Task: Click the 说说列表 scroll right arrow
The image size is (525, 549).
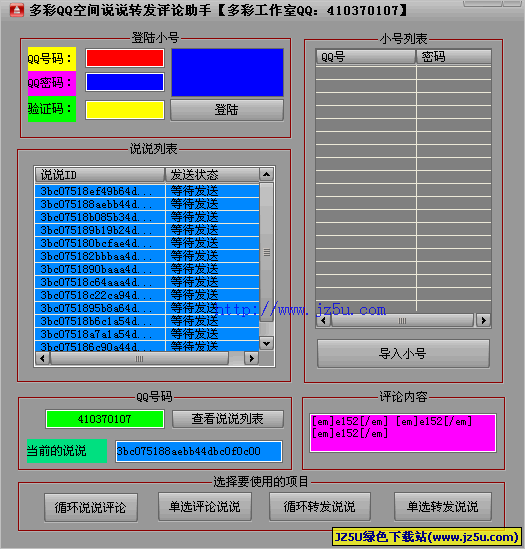Action: [x=251, y=359]
